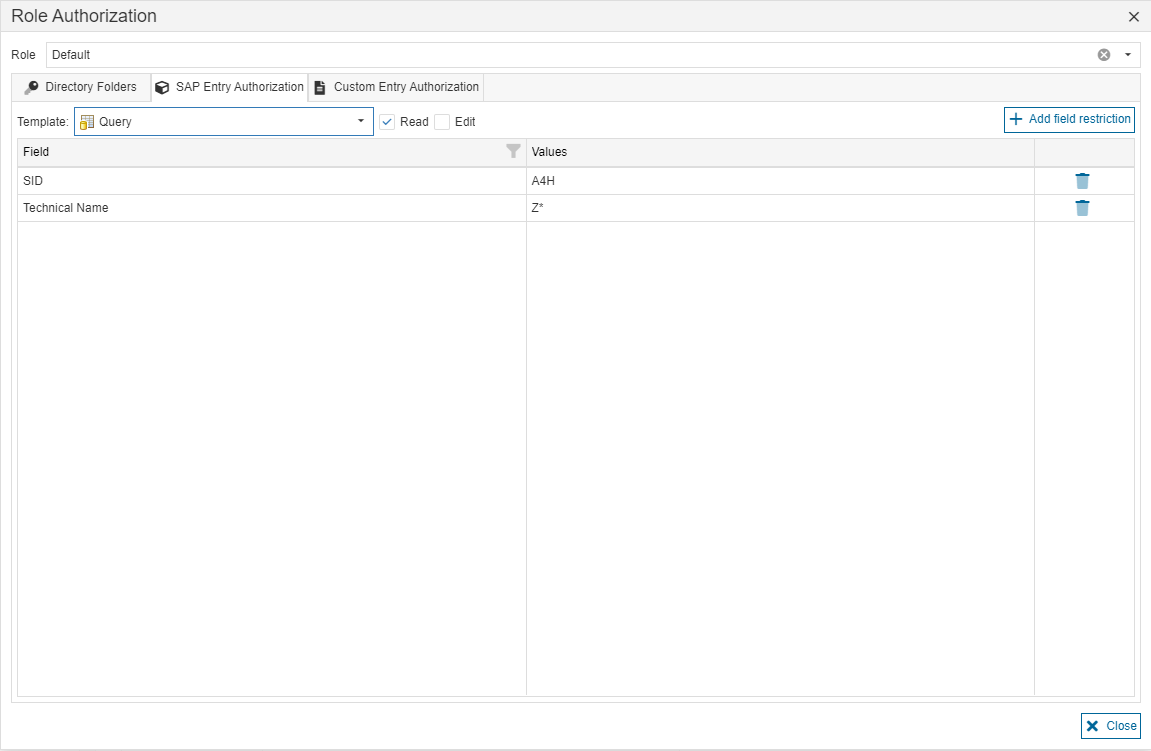Expand the Role dropdown arrow
The height and width of the screenshot is (751, 1151).
coord(1128,55)
